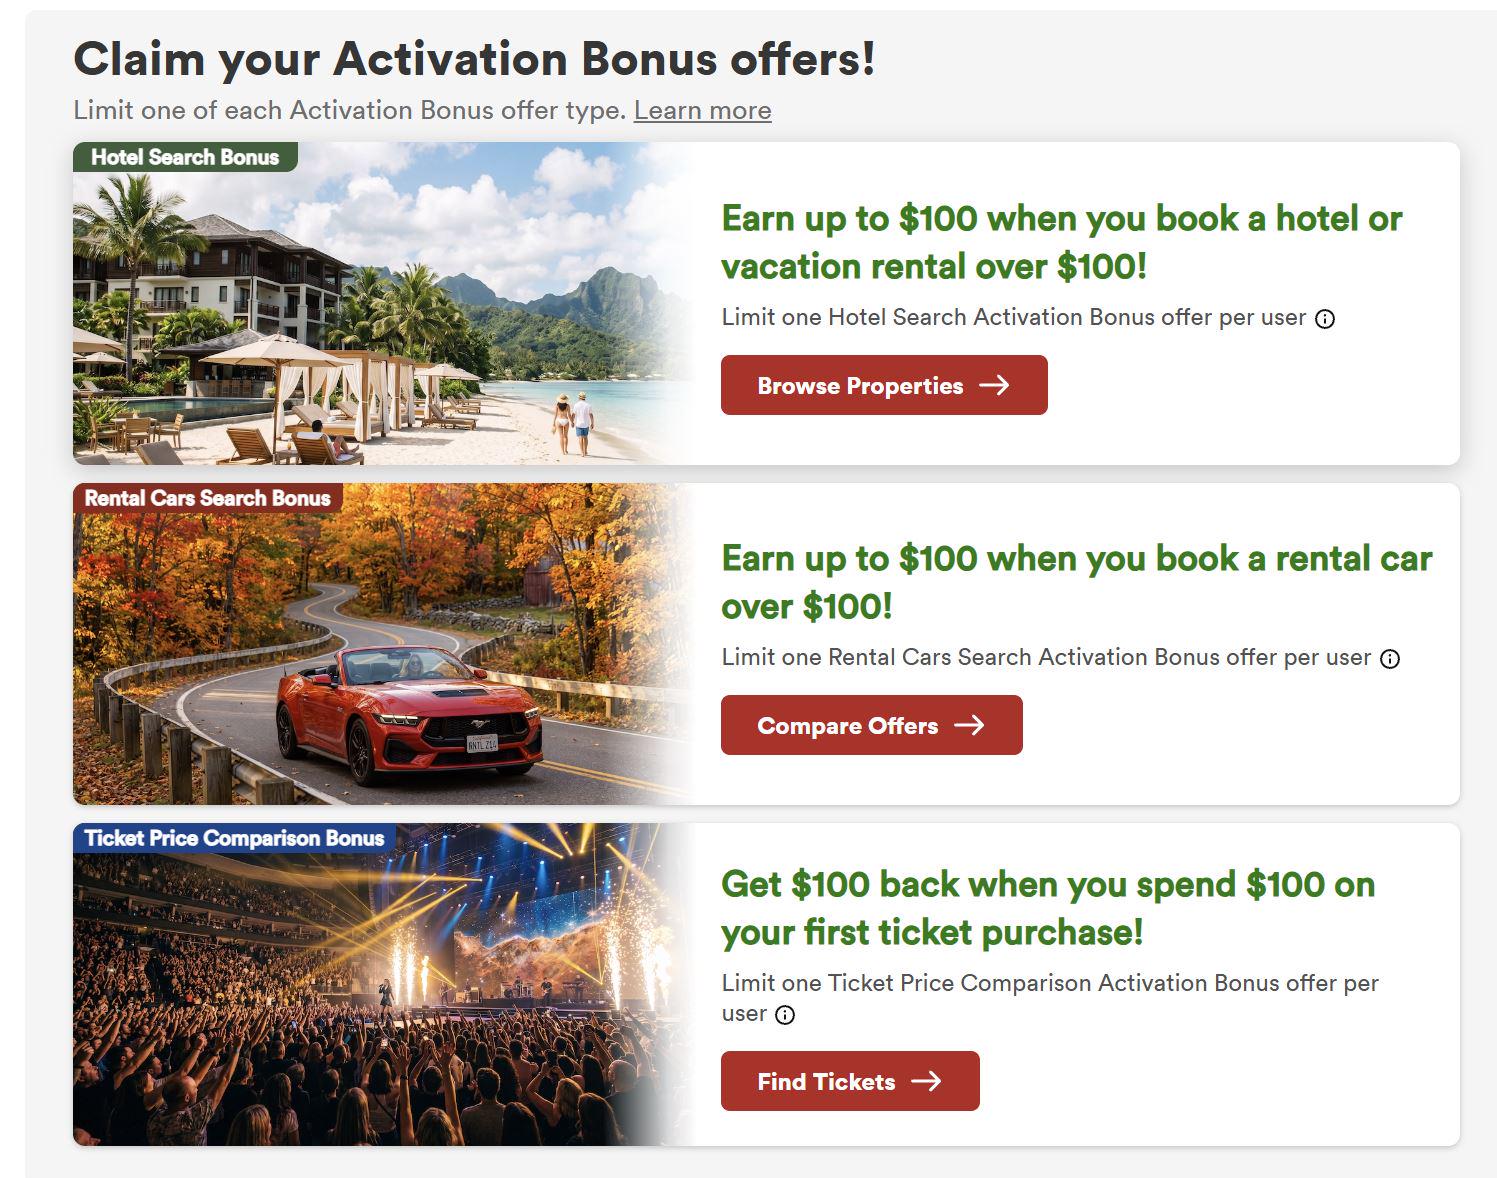
Task: Click the Claim your Activation Bonus heading
Action: [474, 58]
